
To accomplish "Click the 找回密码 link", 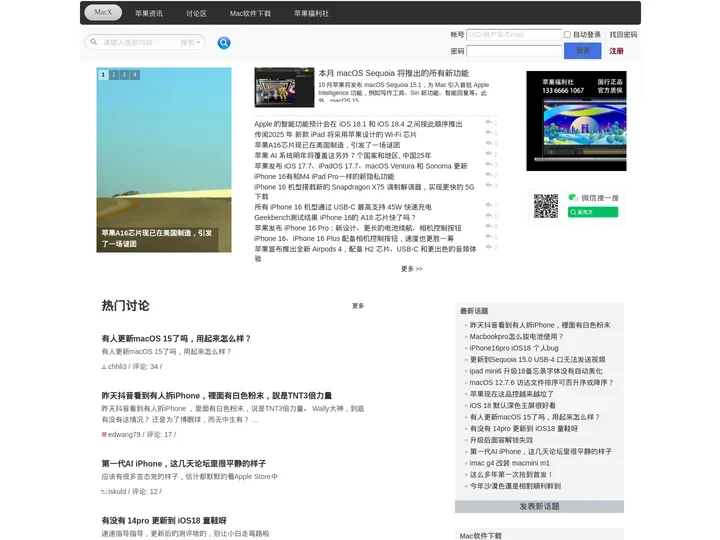I will pos(623,34).
